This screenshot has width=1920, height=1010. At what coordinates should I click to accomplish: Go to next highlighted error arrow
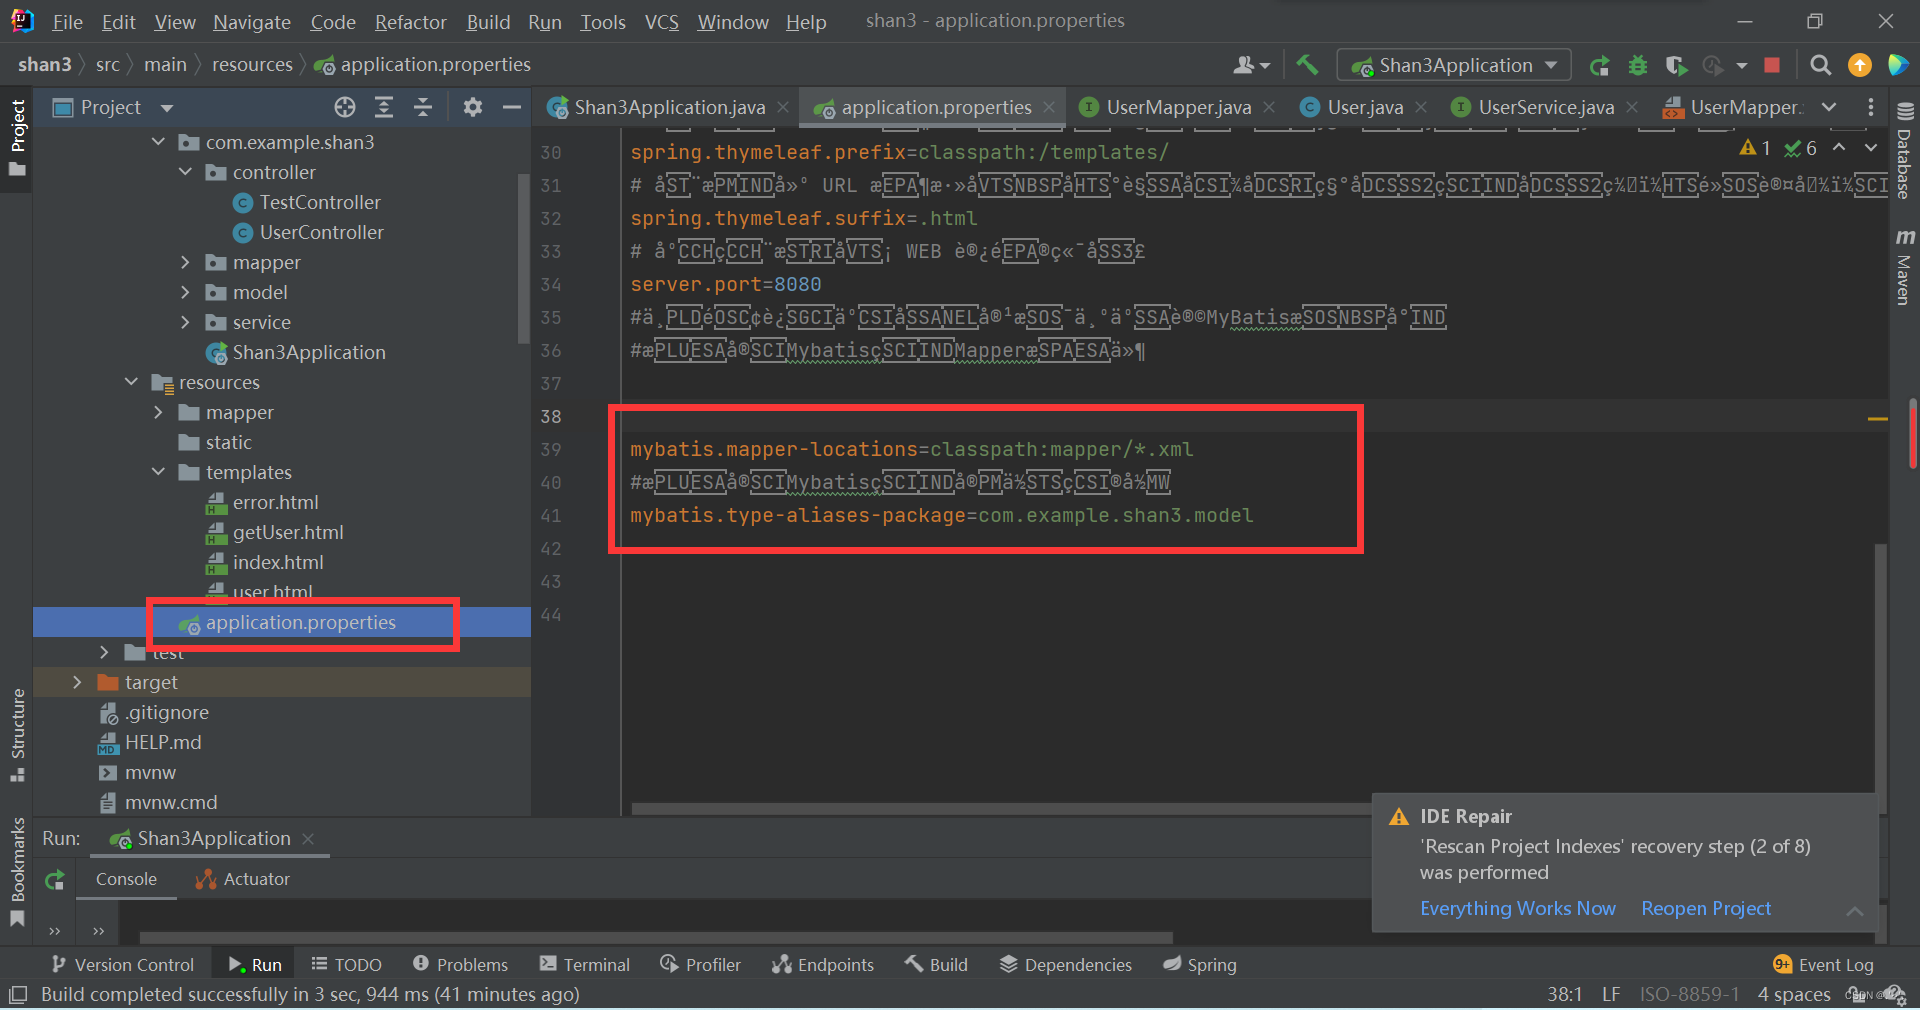(1871, 147)
